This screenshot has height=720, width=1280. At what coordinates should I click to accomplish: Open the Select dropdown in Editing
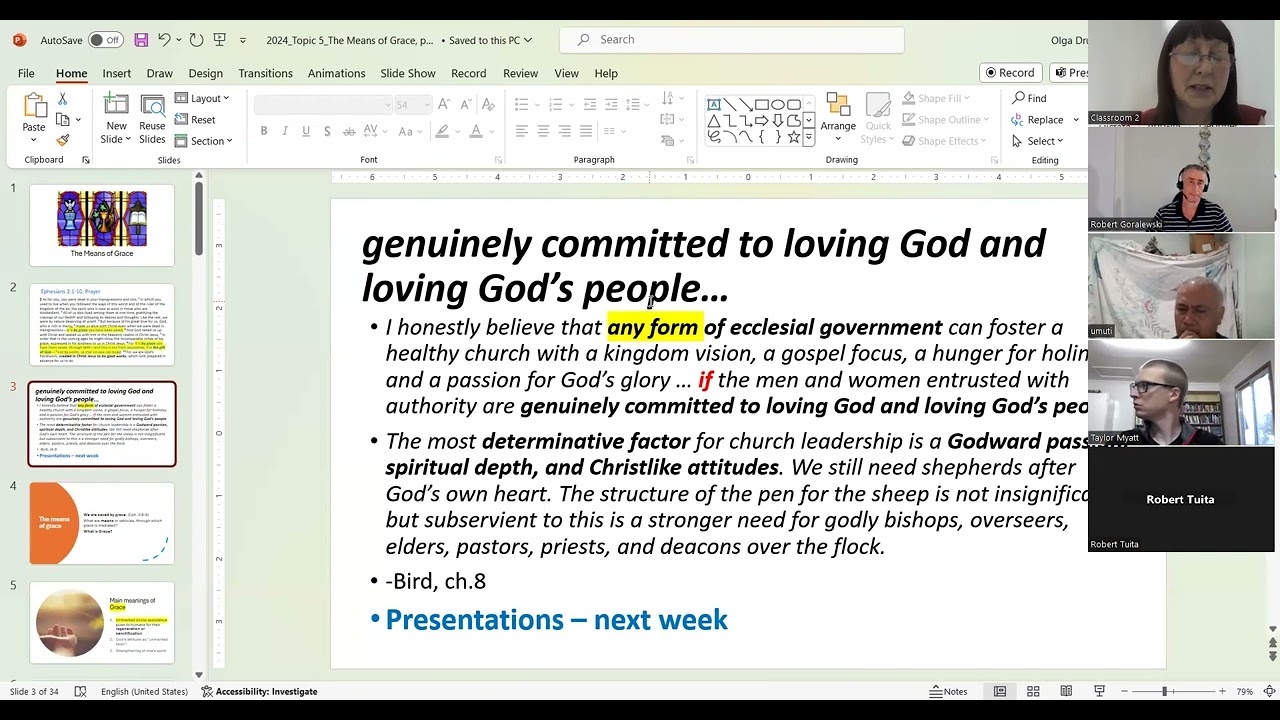(x=1037, y=141)
